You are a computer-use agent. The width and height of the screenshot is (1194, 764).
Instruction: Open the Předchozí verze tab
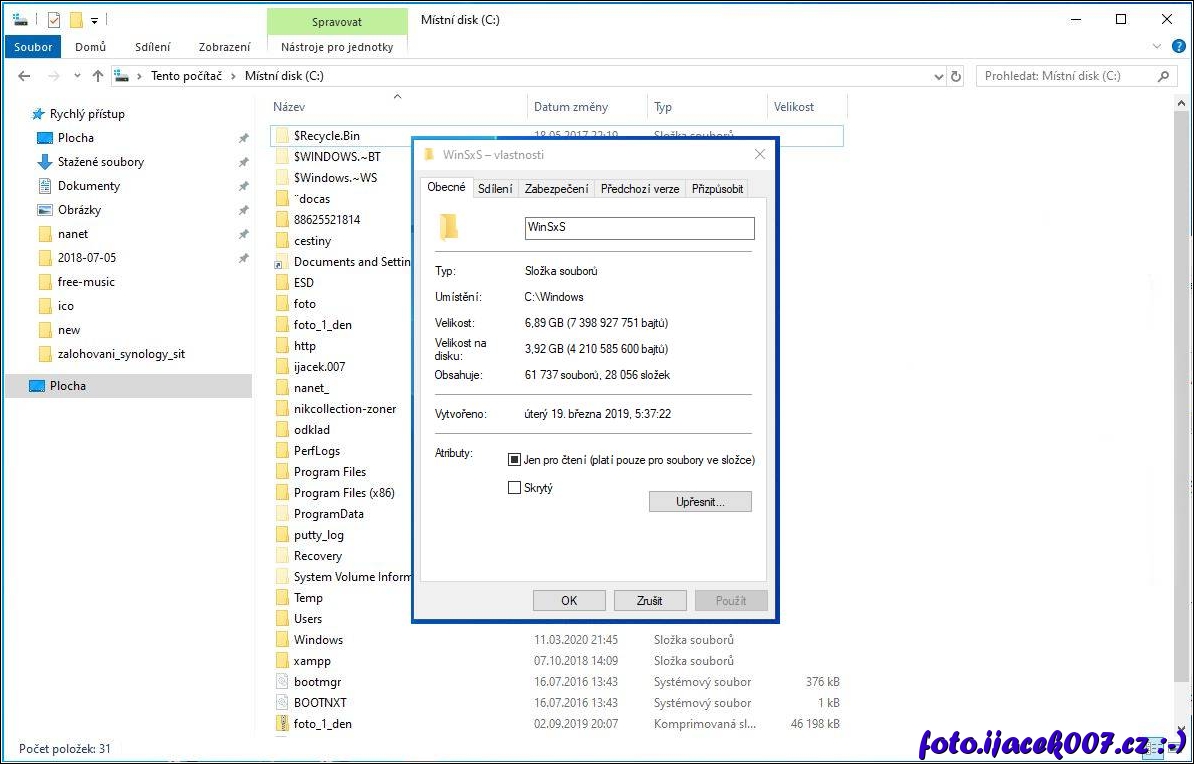click(x=640, y=189)
